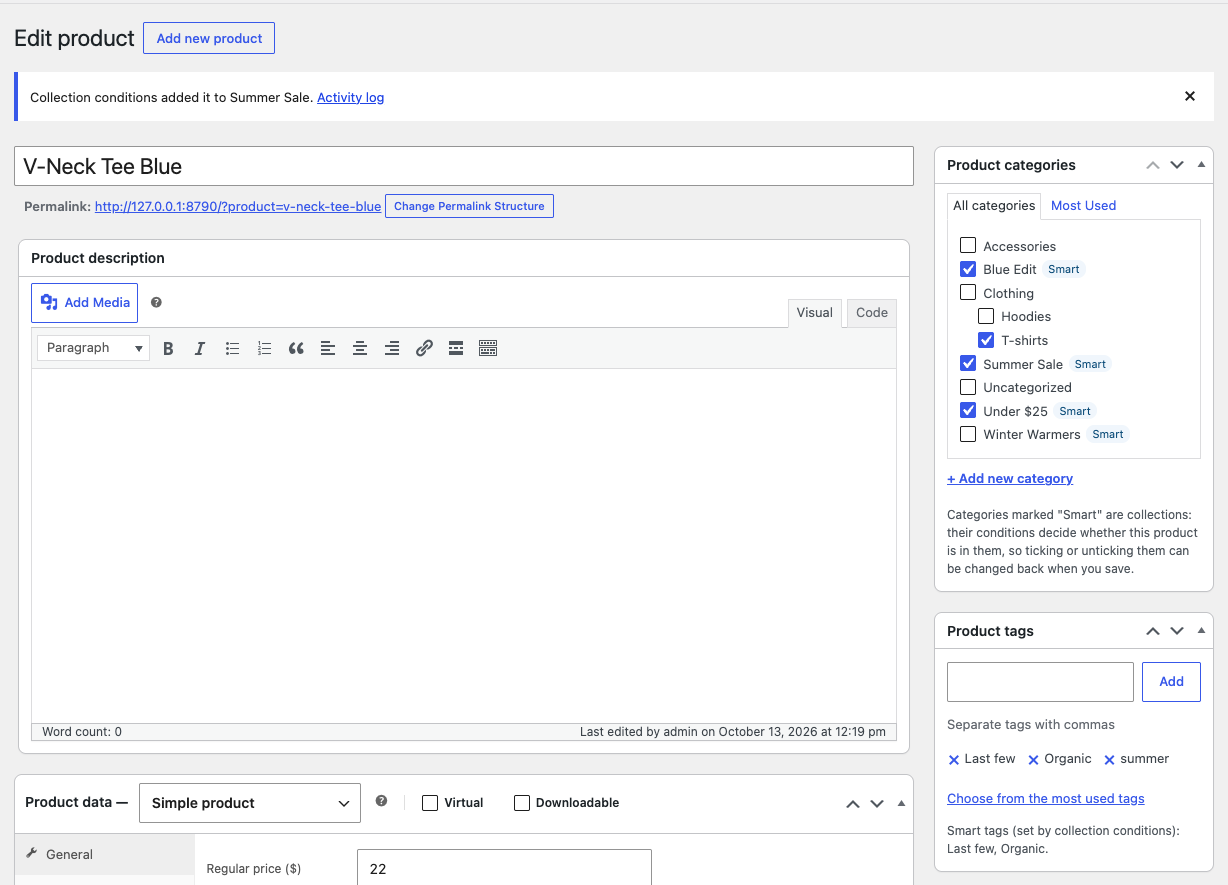This screenshot has width=1228, height=885.
Task: Insert or edit link icon
Action: click(x=424, y=348)
